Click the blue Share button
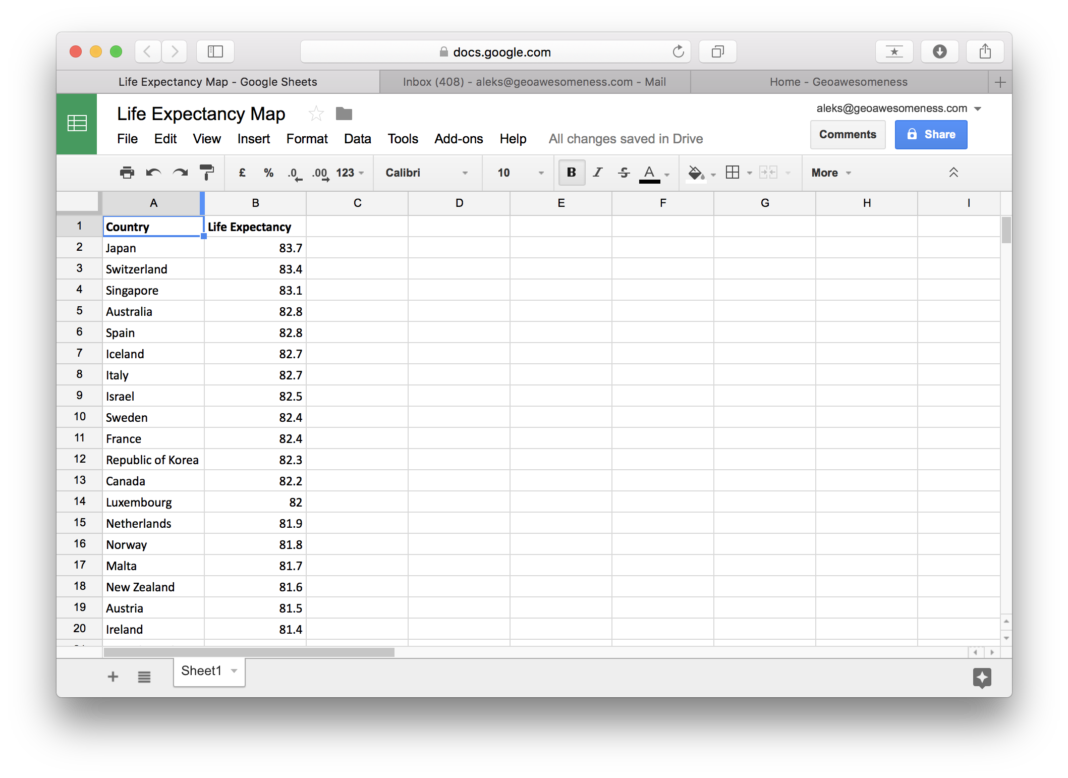Screen dimensions: 1068x778 tap(930, 134)
